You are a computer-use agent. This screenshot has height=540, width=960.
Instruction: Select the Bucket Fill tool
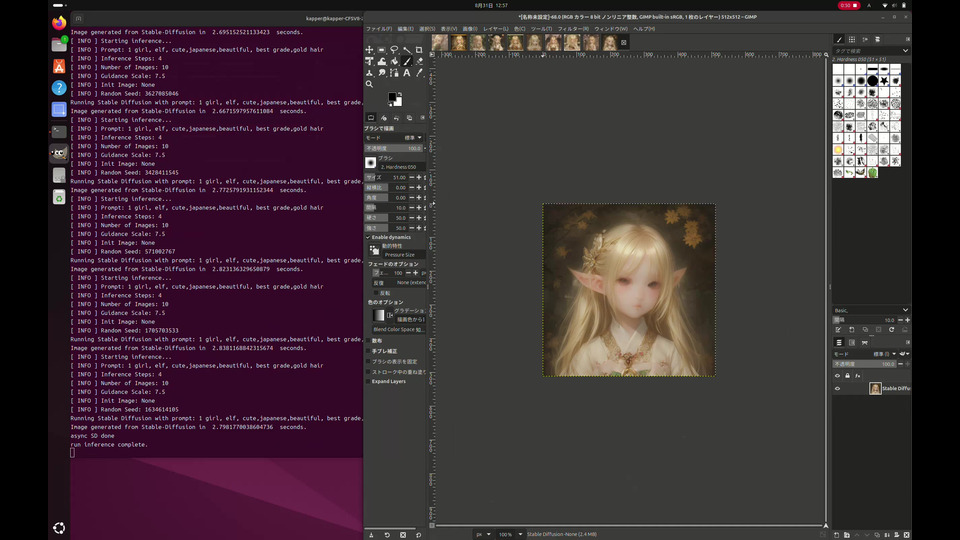point(394,61)
